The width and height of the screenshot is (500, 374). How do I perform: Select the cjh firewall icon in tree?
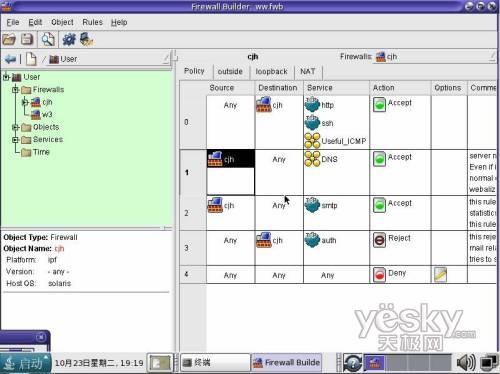(36, 102)
